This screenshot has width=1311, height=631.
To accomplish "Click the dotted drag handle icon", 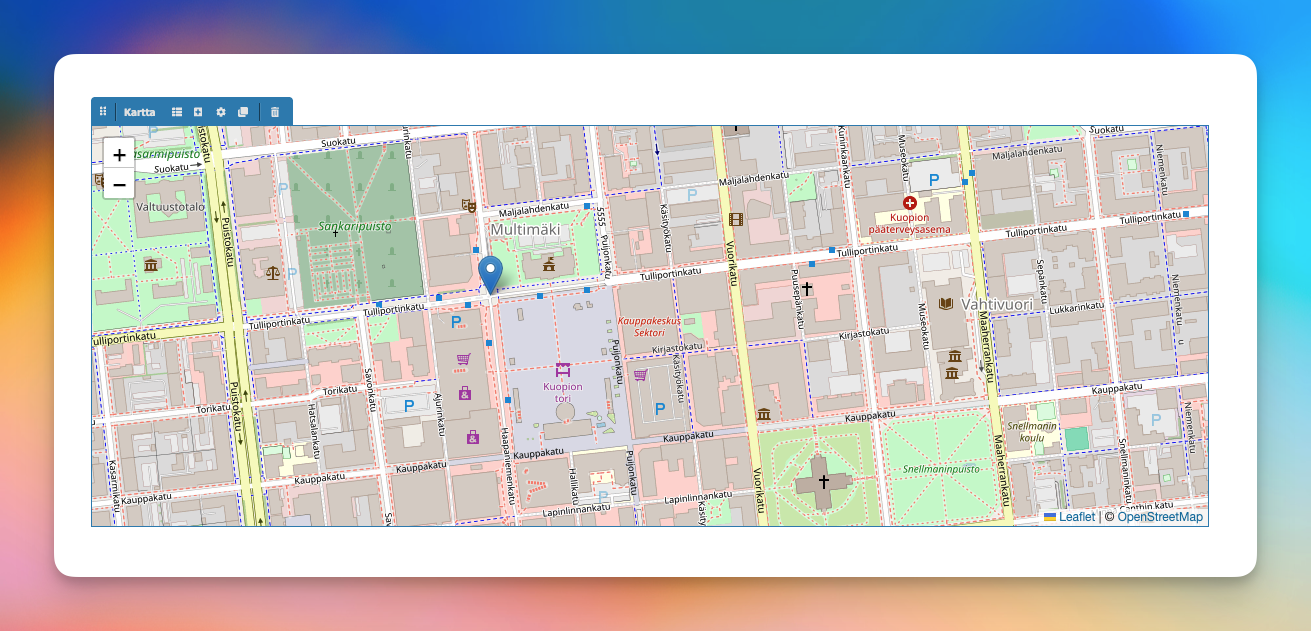I will click(104, 112).
